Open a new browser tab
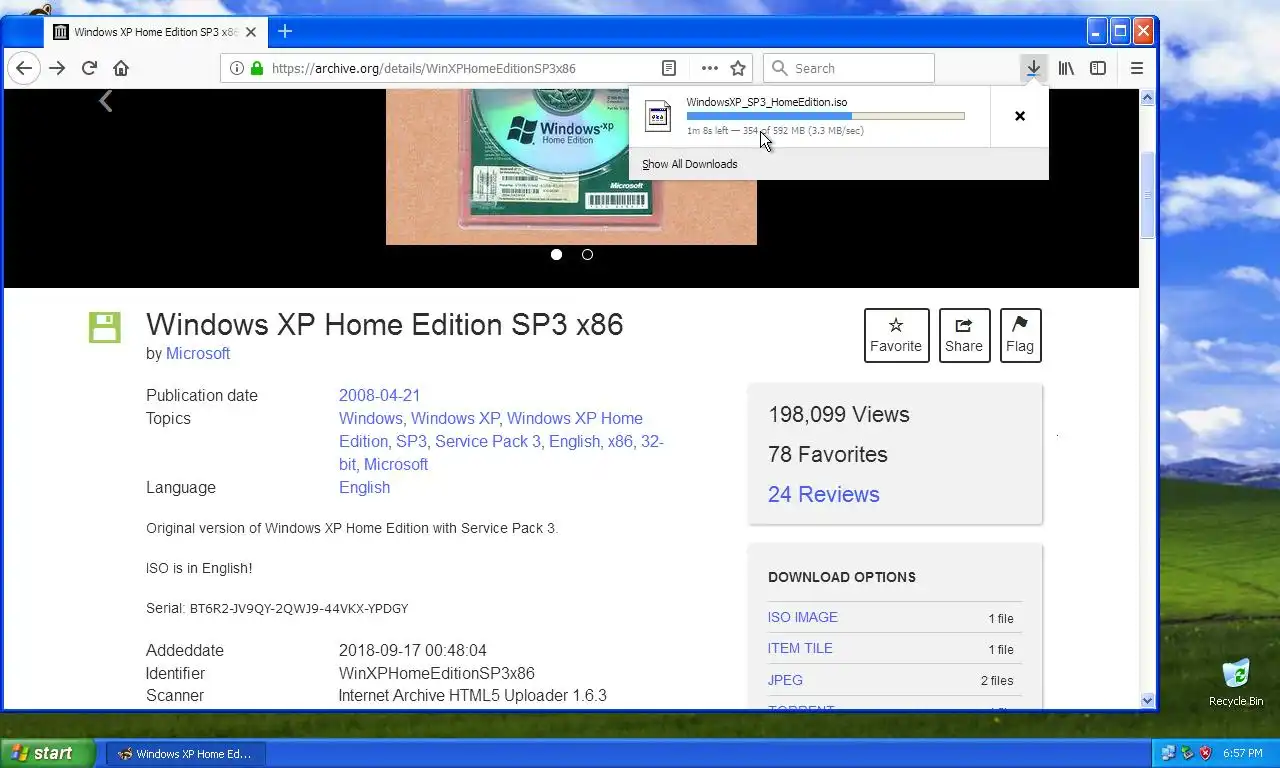The width and height of the screenshot is (1280, 768). click(285, 31)
